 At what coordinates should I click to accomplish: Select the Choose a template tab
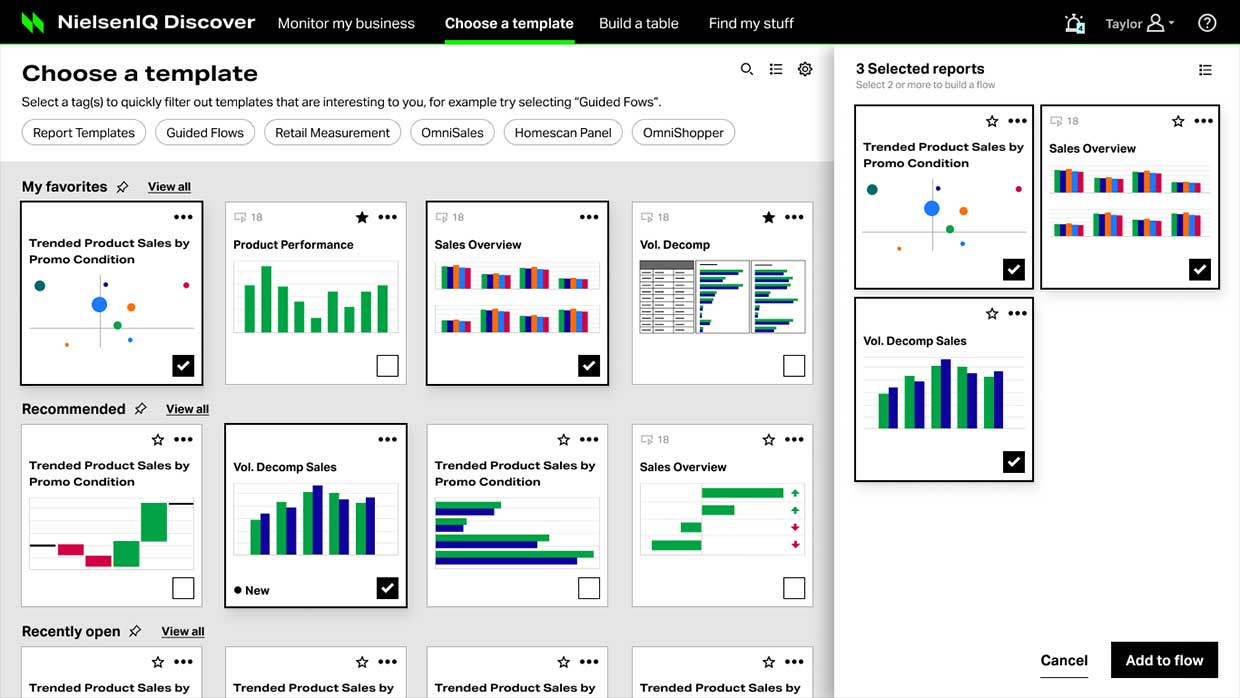(x=509, y=23)
